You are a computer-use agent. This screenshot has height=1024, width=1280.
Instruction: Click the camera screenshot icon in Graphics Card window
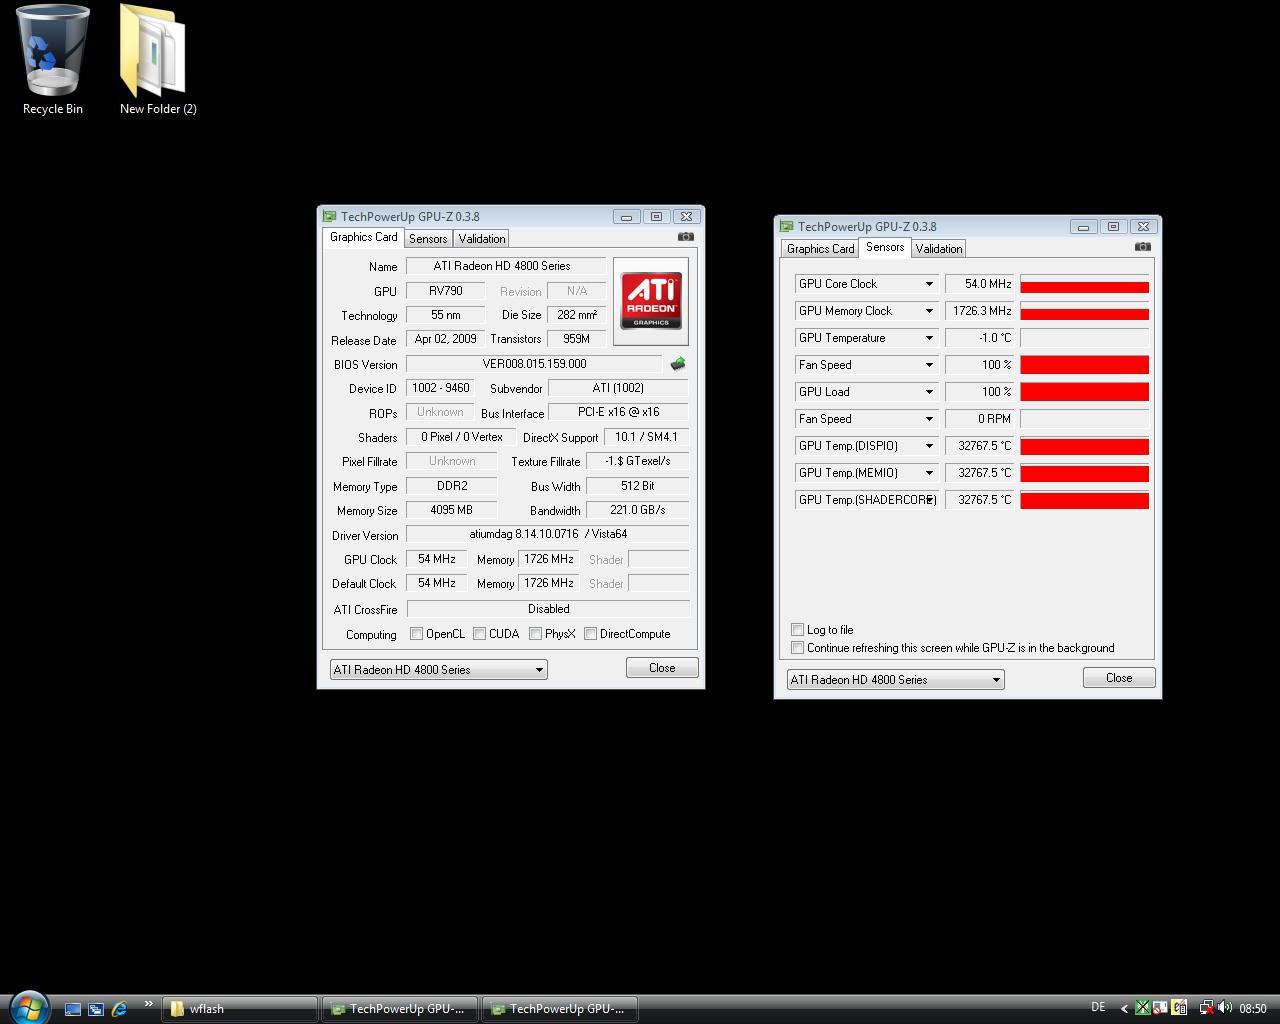(685, 237)
